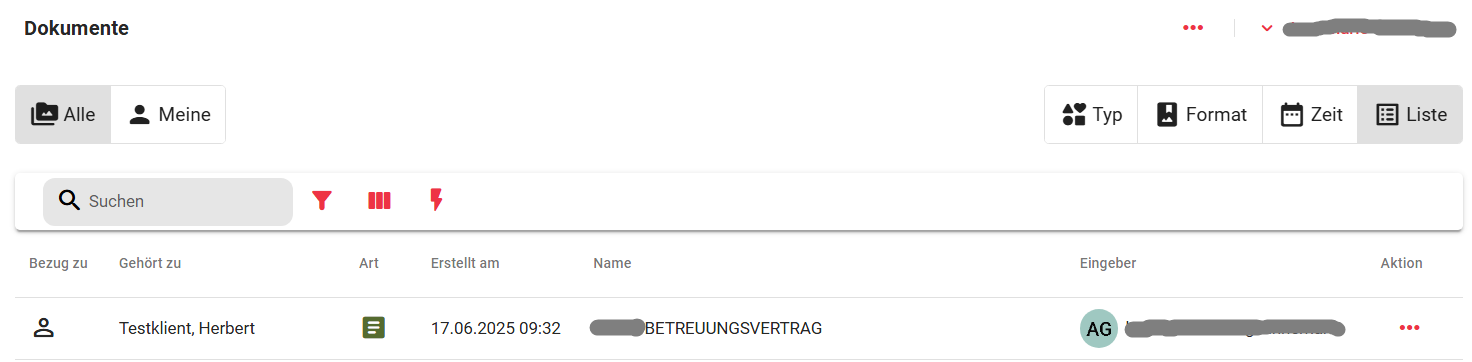Open the row's three-dot action menu

[1410, 328]
